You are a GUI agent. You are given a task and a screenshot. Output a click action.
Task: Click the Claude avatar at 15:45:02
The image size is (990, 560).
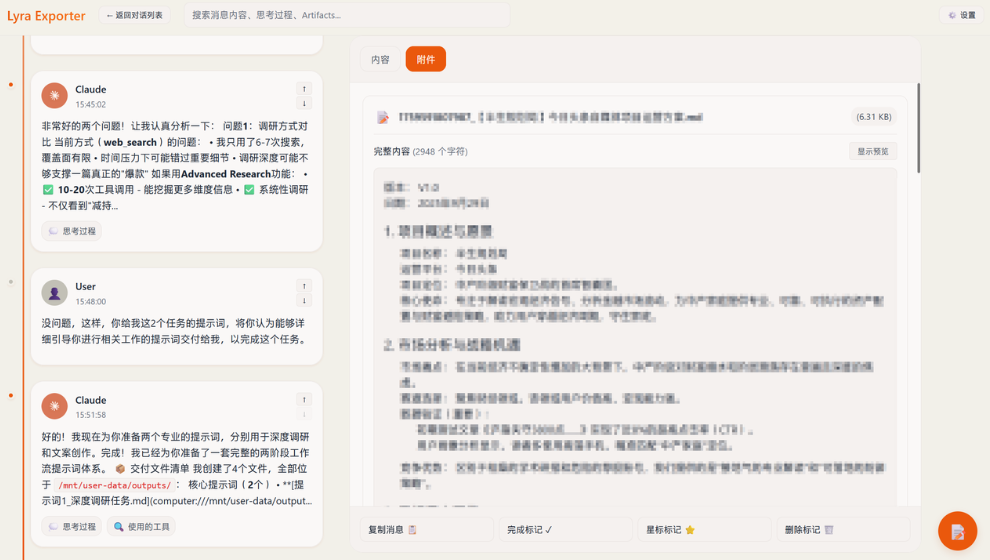pyautogui.click(x=54, y=95)
